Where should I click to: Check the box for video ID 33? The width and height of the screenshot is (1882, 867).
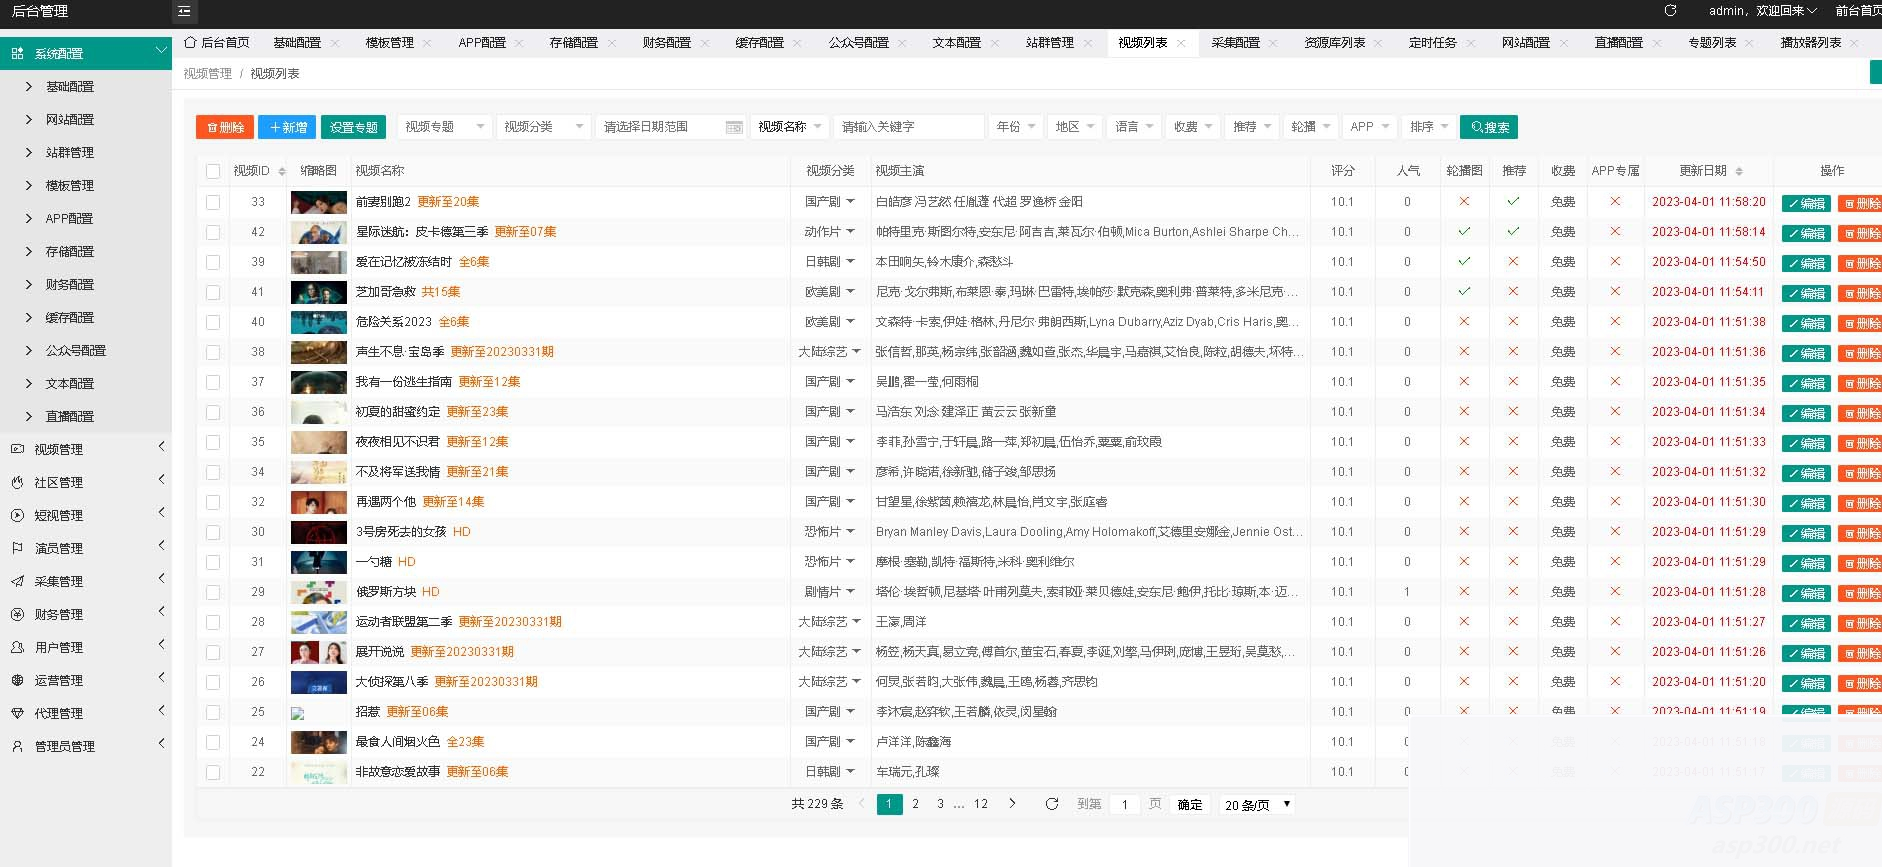tap(213, 202)
